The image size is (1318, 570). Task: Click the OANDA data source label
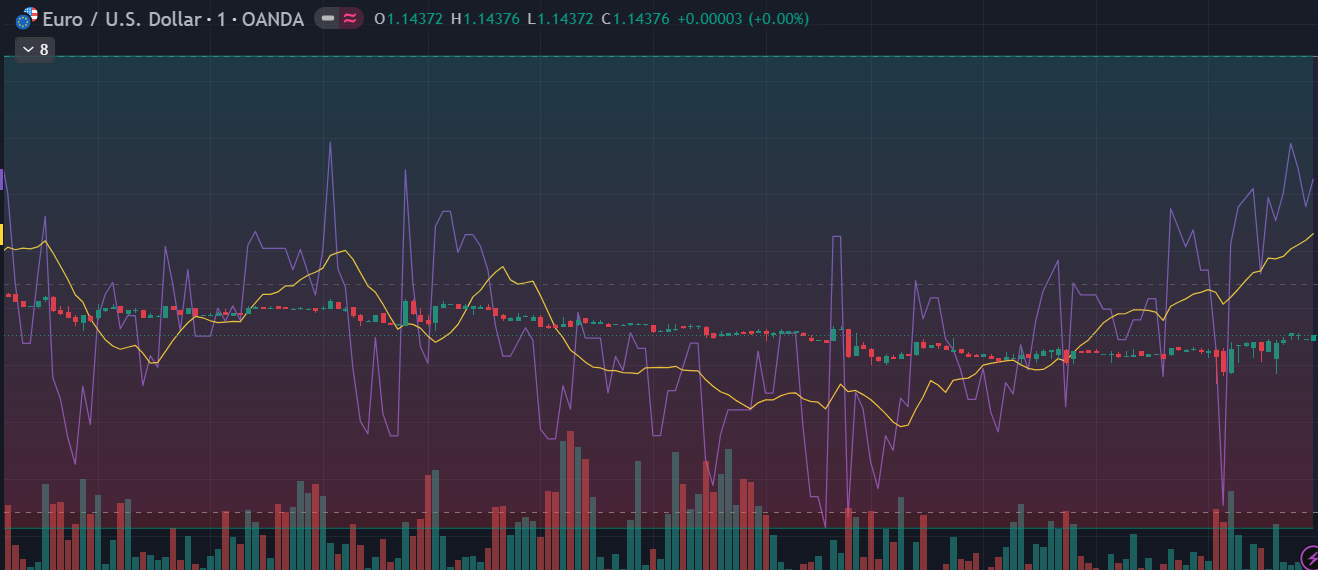[x=273, y=19]
